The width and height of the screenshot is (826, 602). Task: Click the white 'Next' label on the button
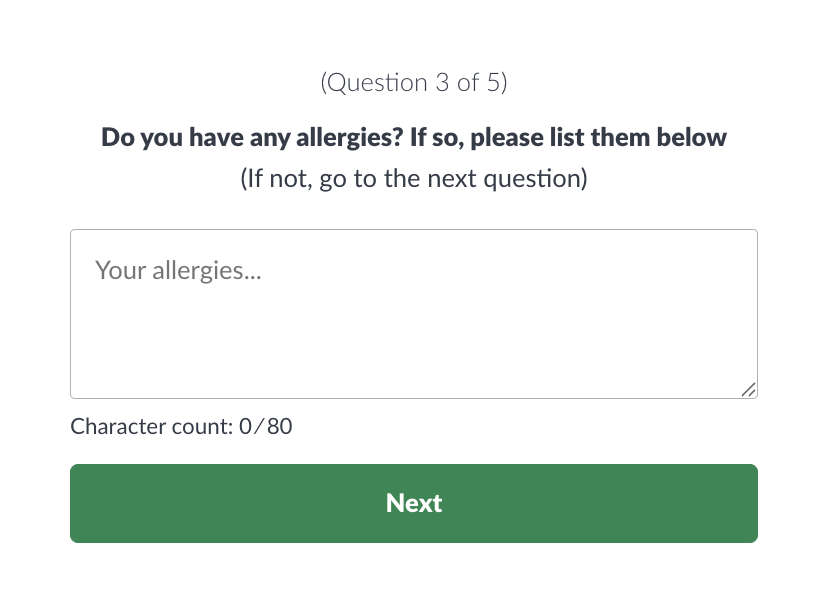pyautogui.click(x=413, y=503)
